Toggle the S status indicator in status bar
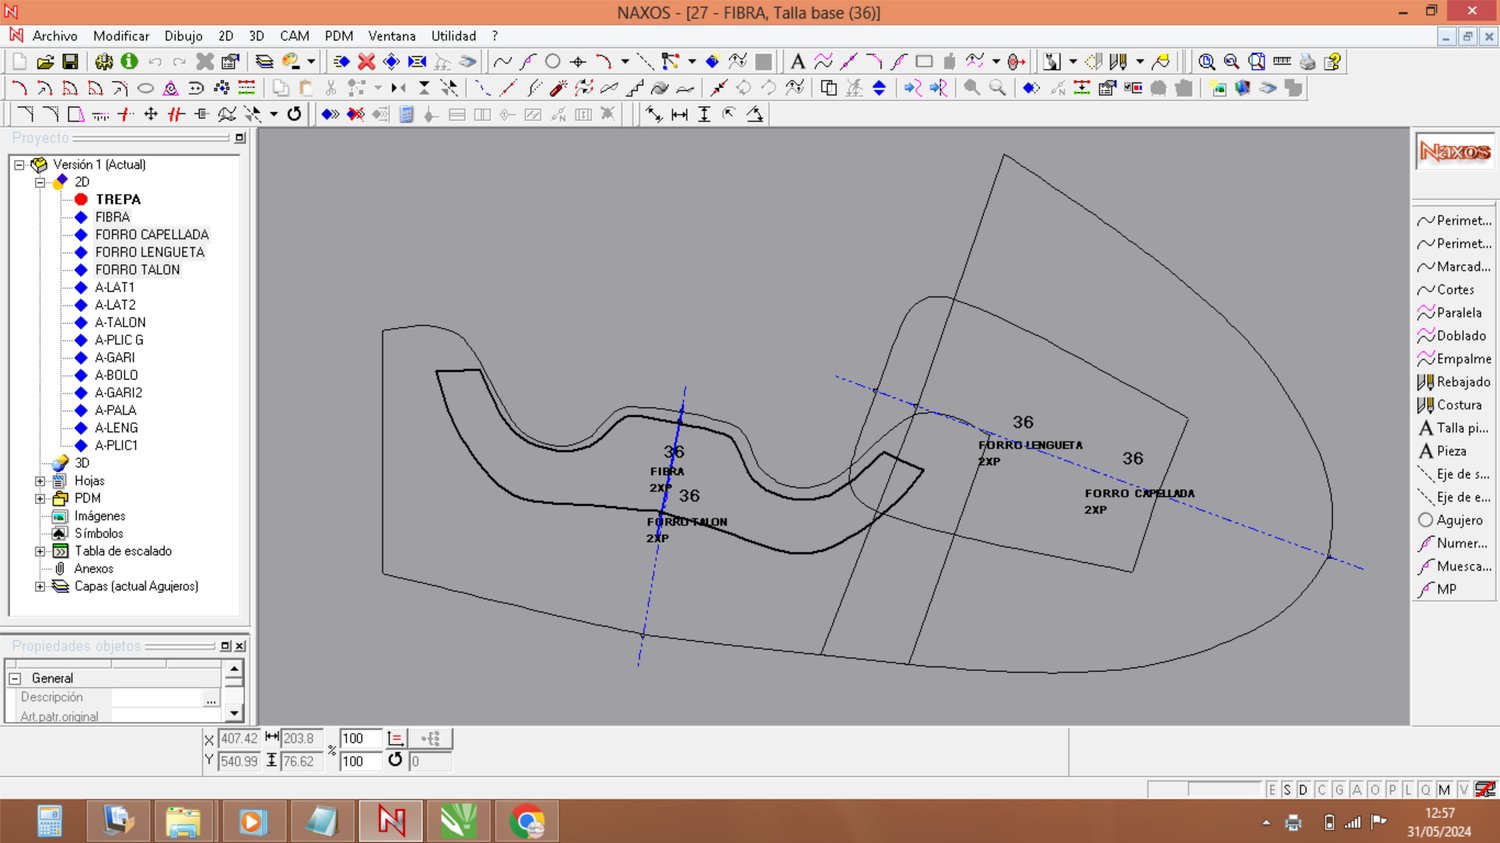The width and height of the screenshot is (1500, 843). click(1287, 790)
